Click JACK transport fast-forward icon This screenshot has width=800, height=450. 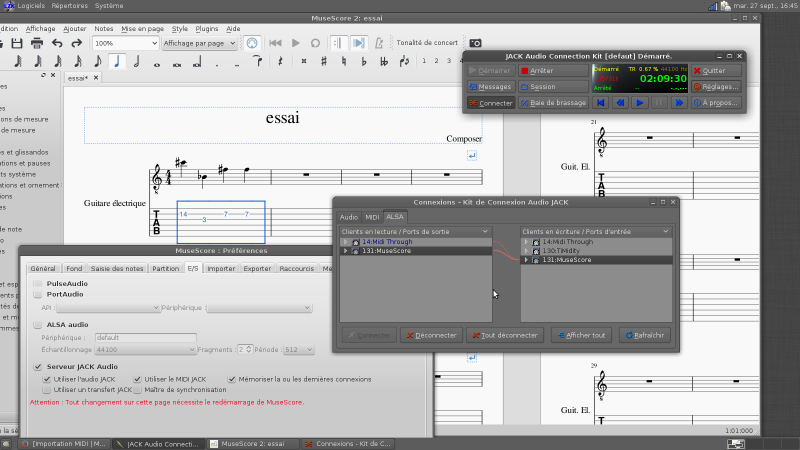point(679,102)
